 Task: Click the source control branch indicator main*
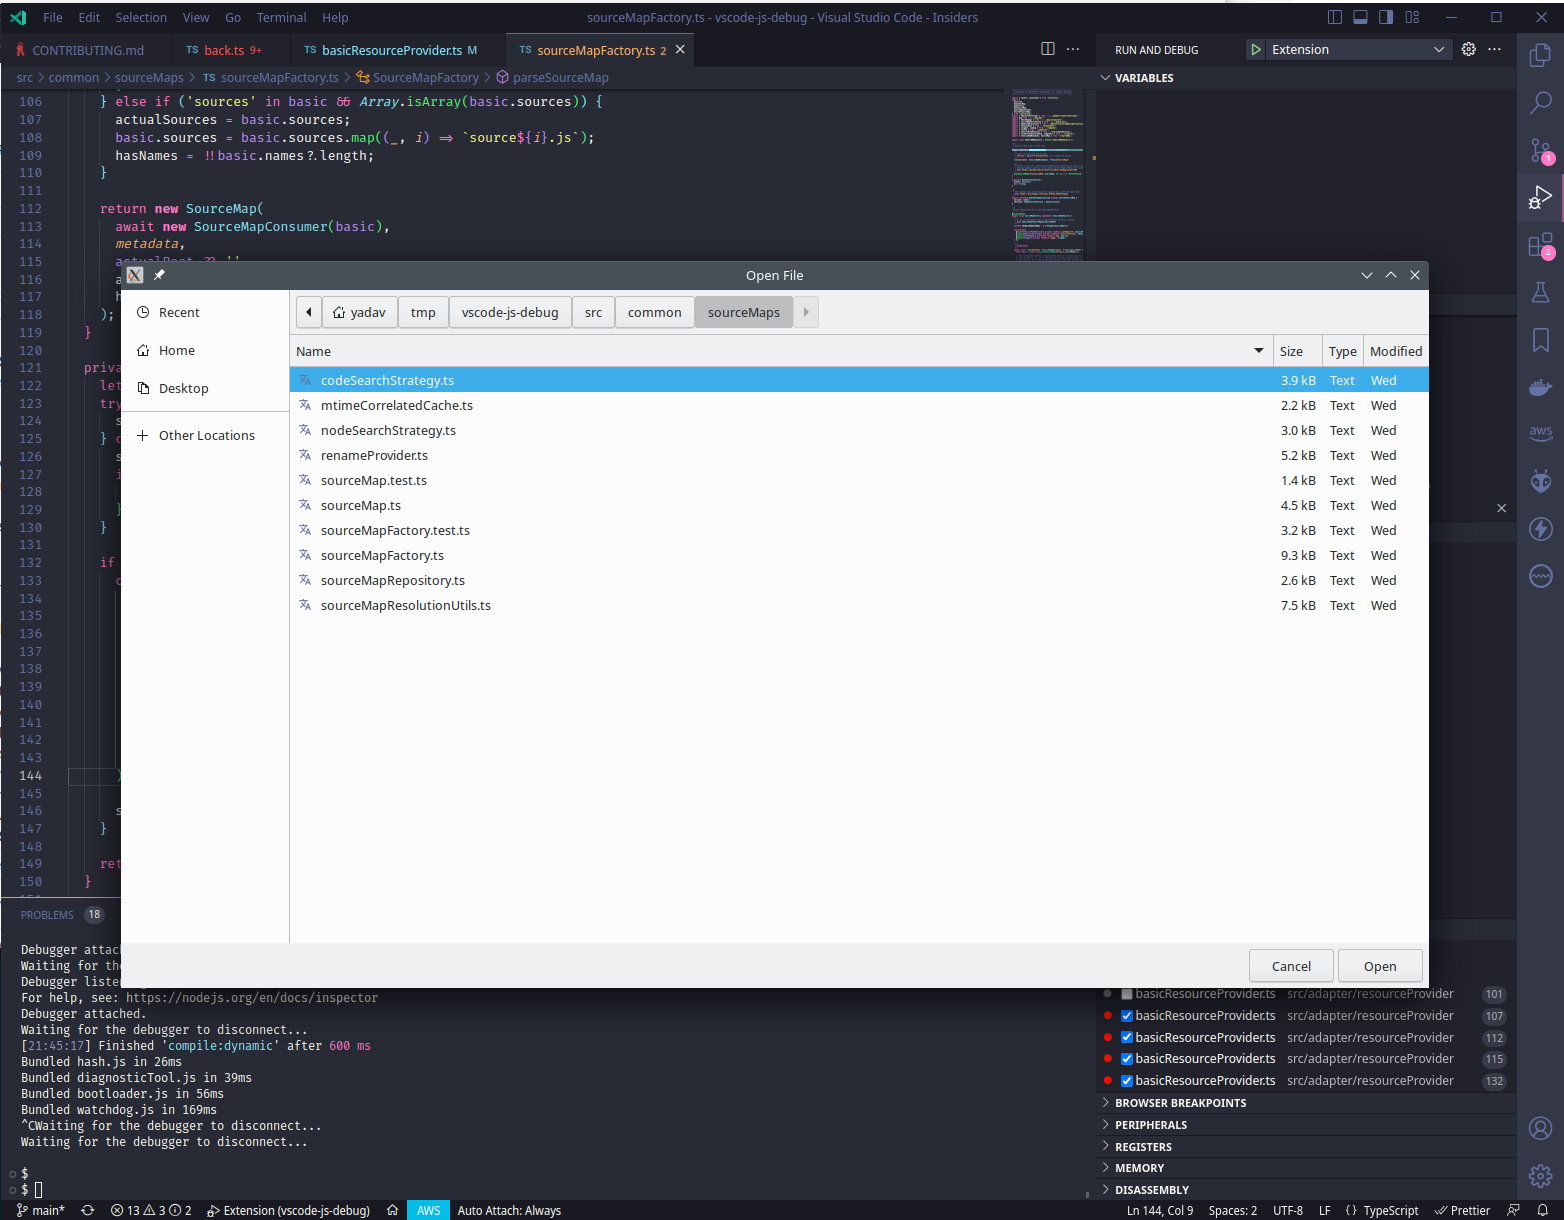[x=44, y=1209]
